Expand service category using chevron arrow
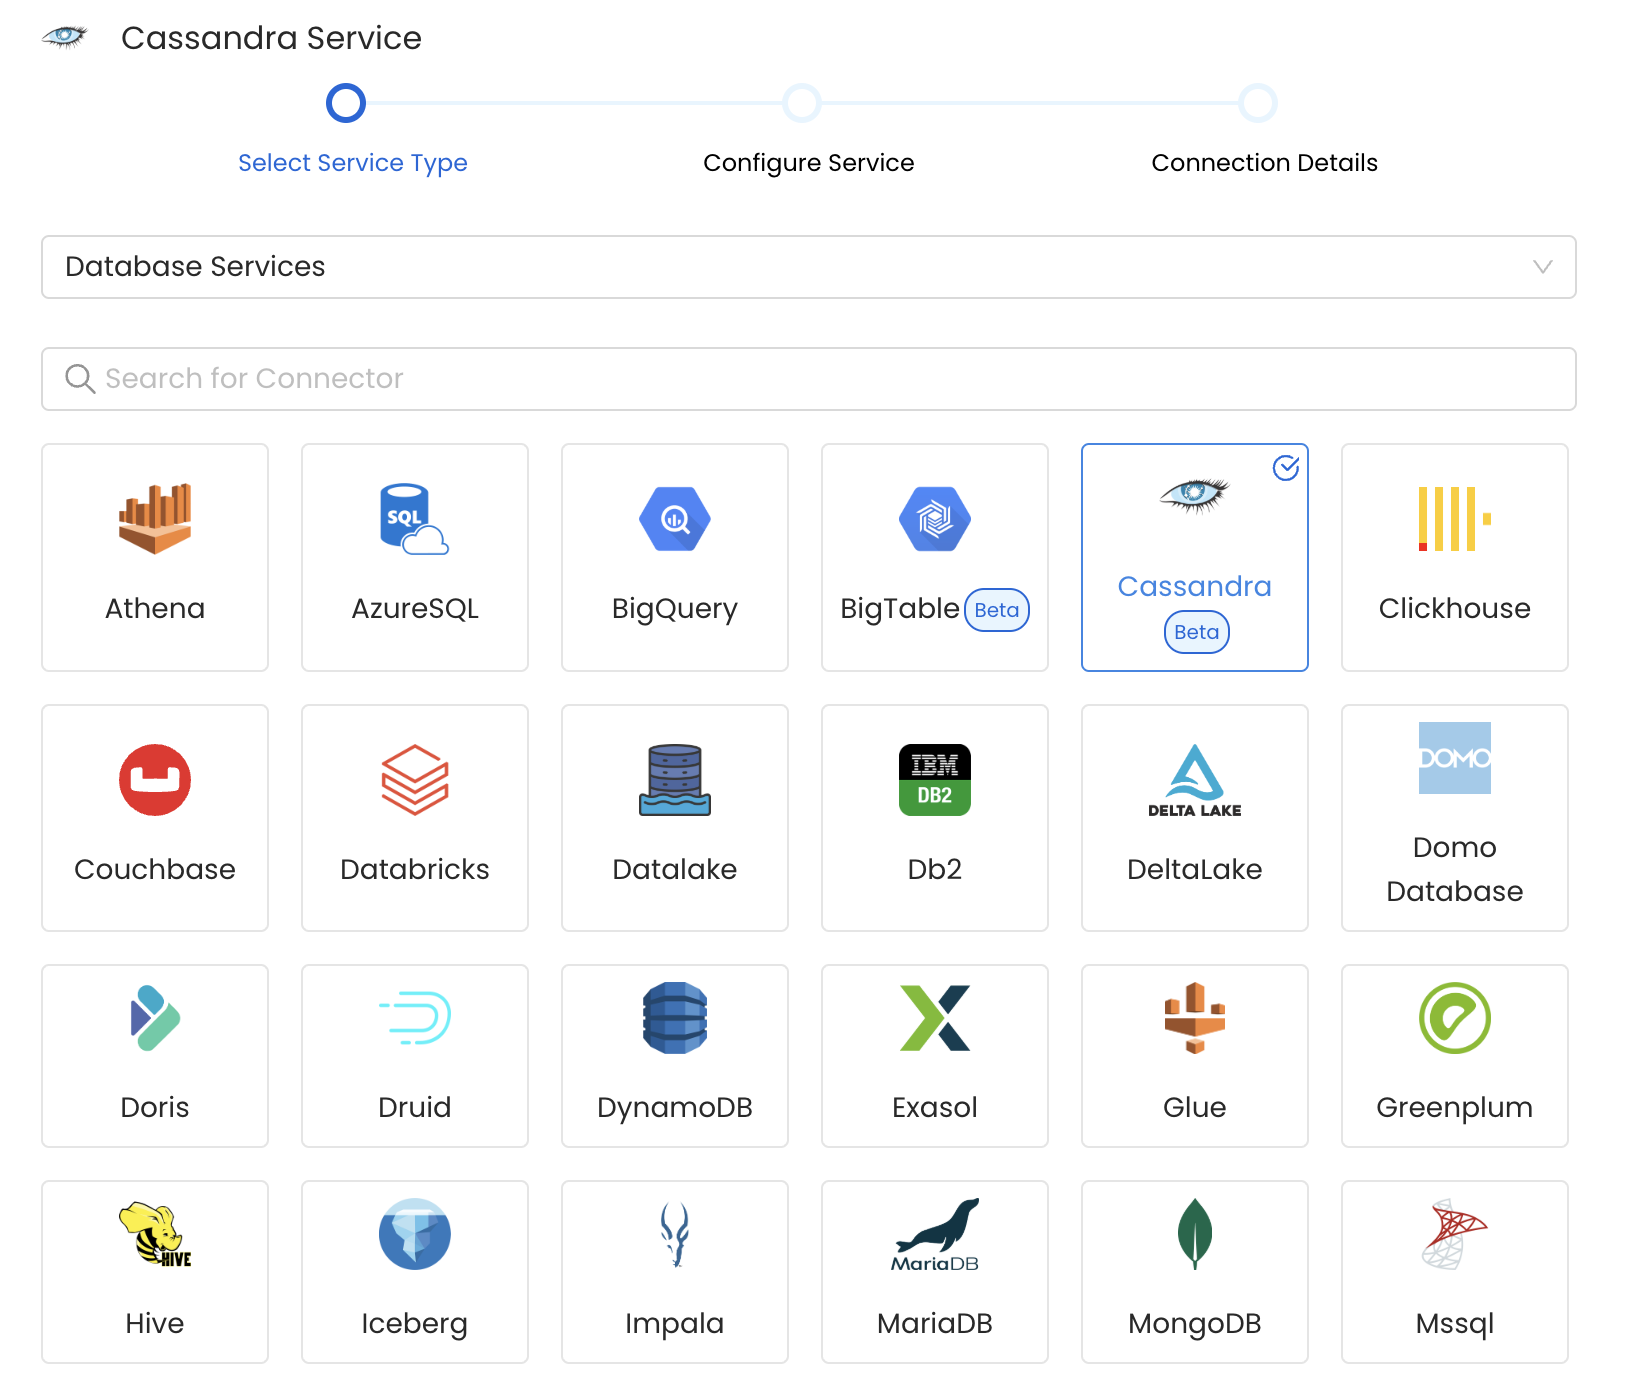1650x1386 pixels. [1542, 267]
